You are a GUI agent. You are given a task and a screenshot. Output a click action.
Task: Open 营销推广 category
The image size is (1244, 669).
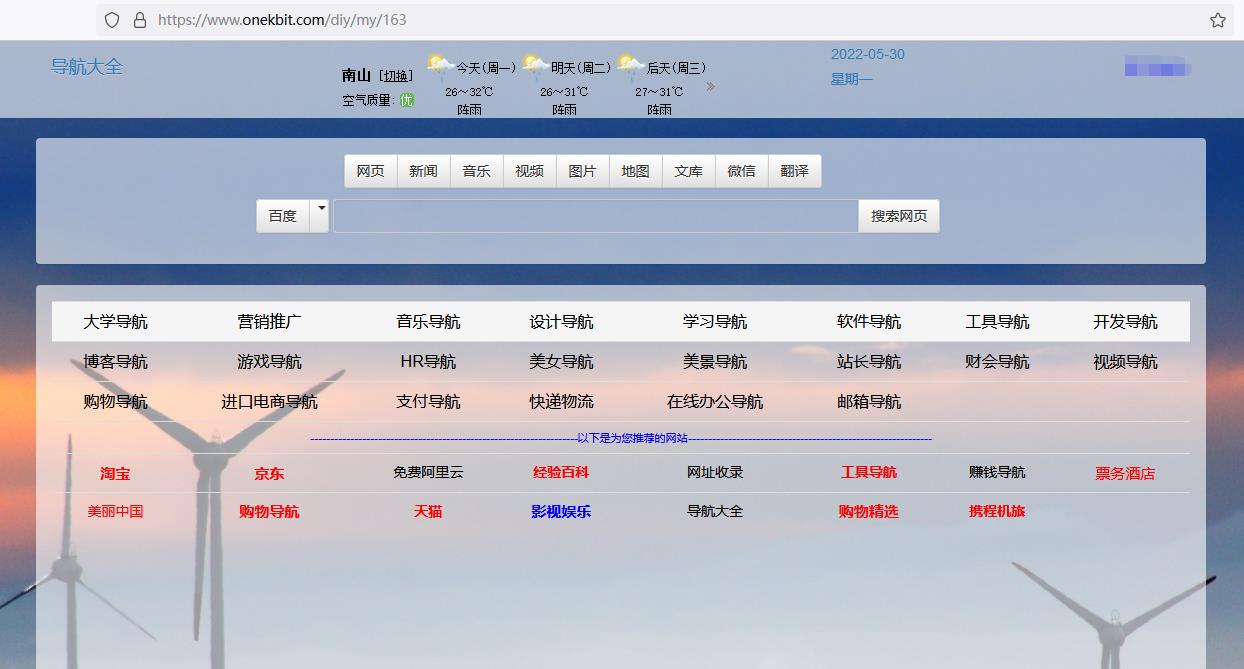(x=270, y=322)
